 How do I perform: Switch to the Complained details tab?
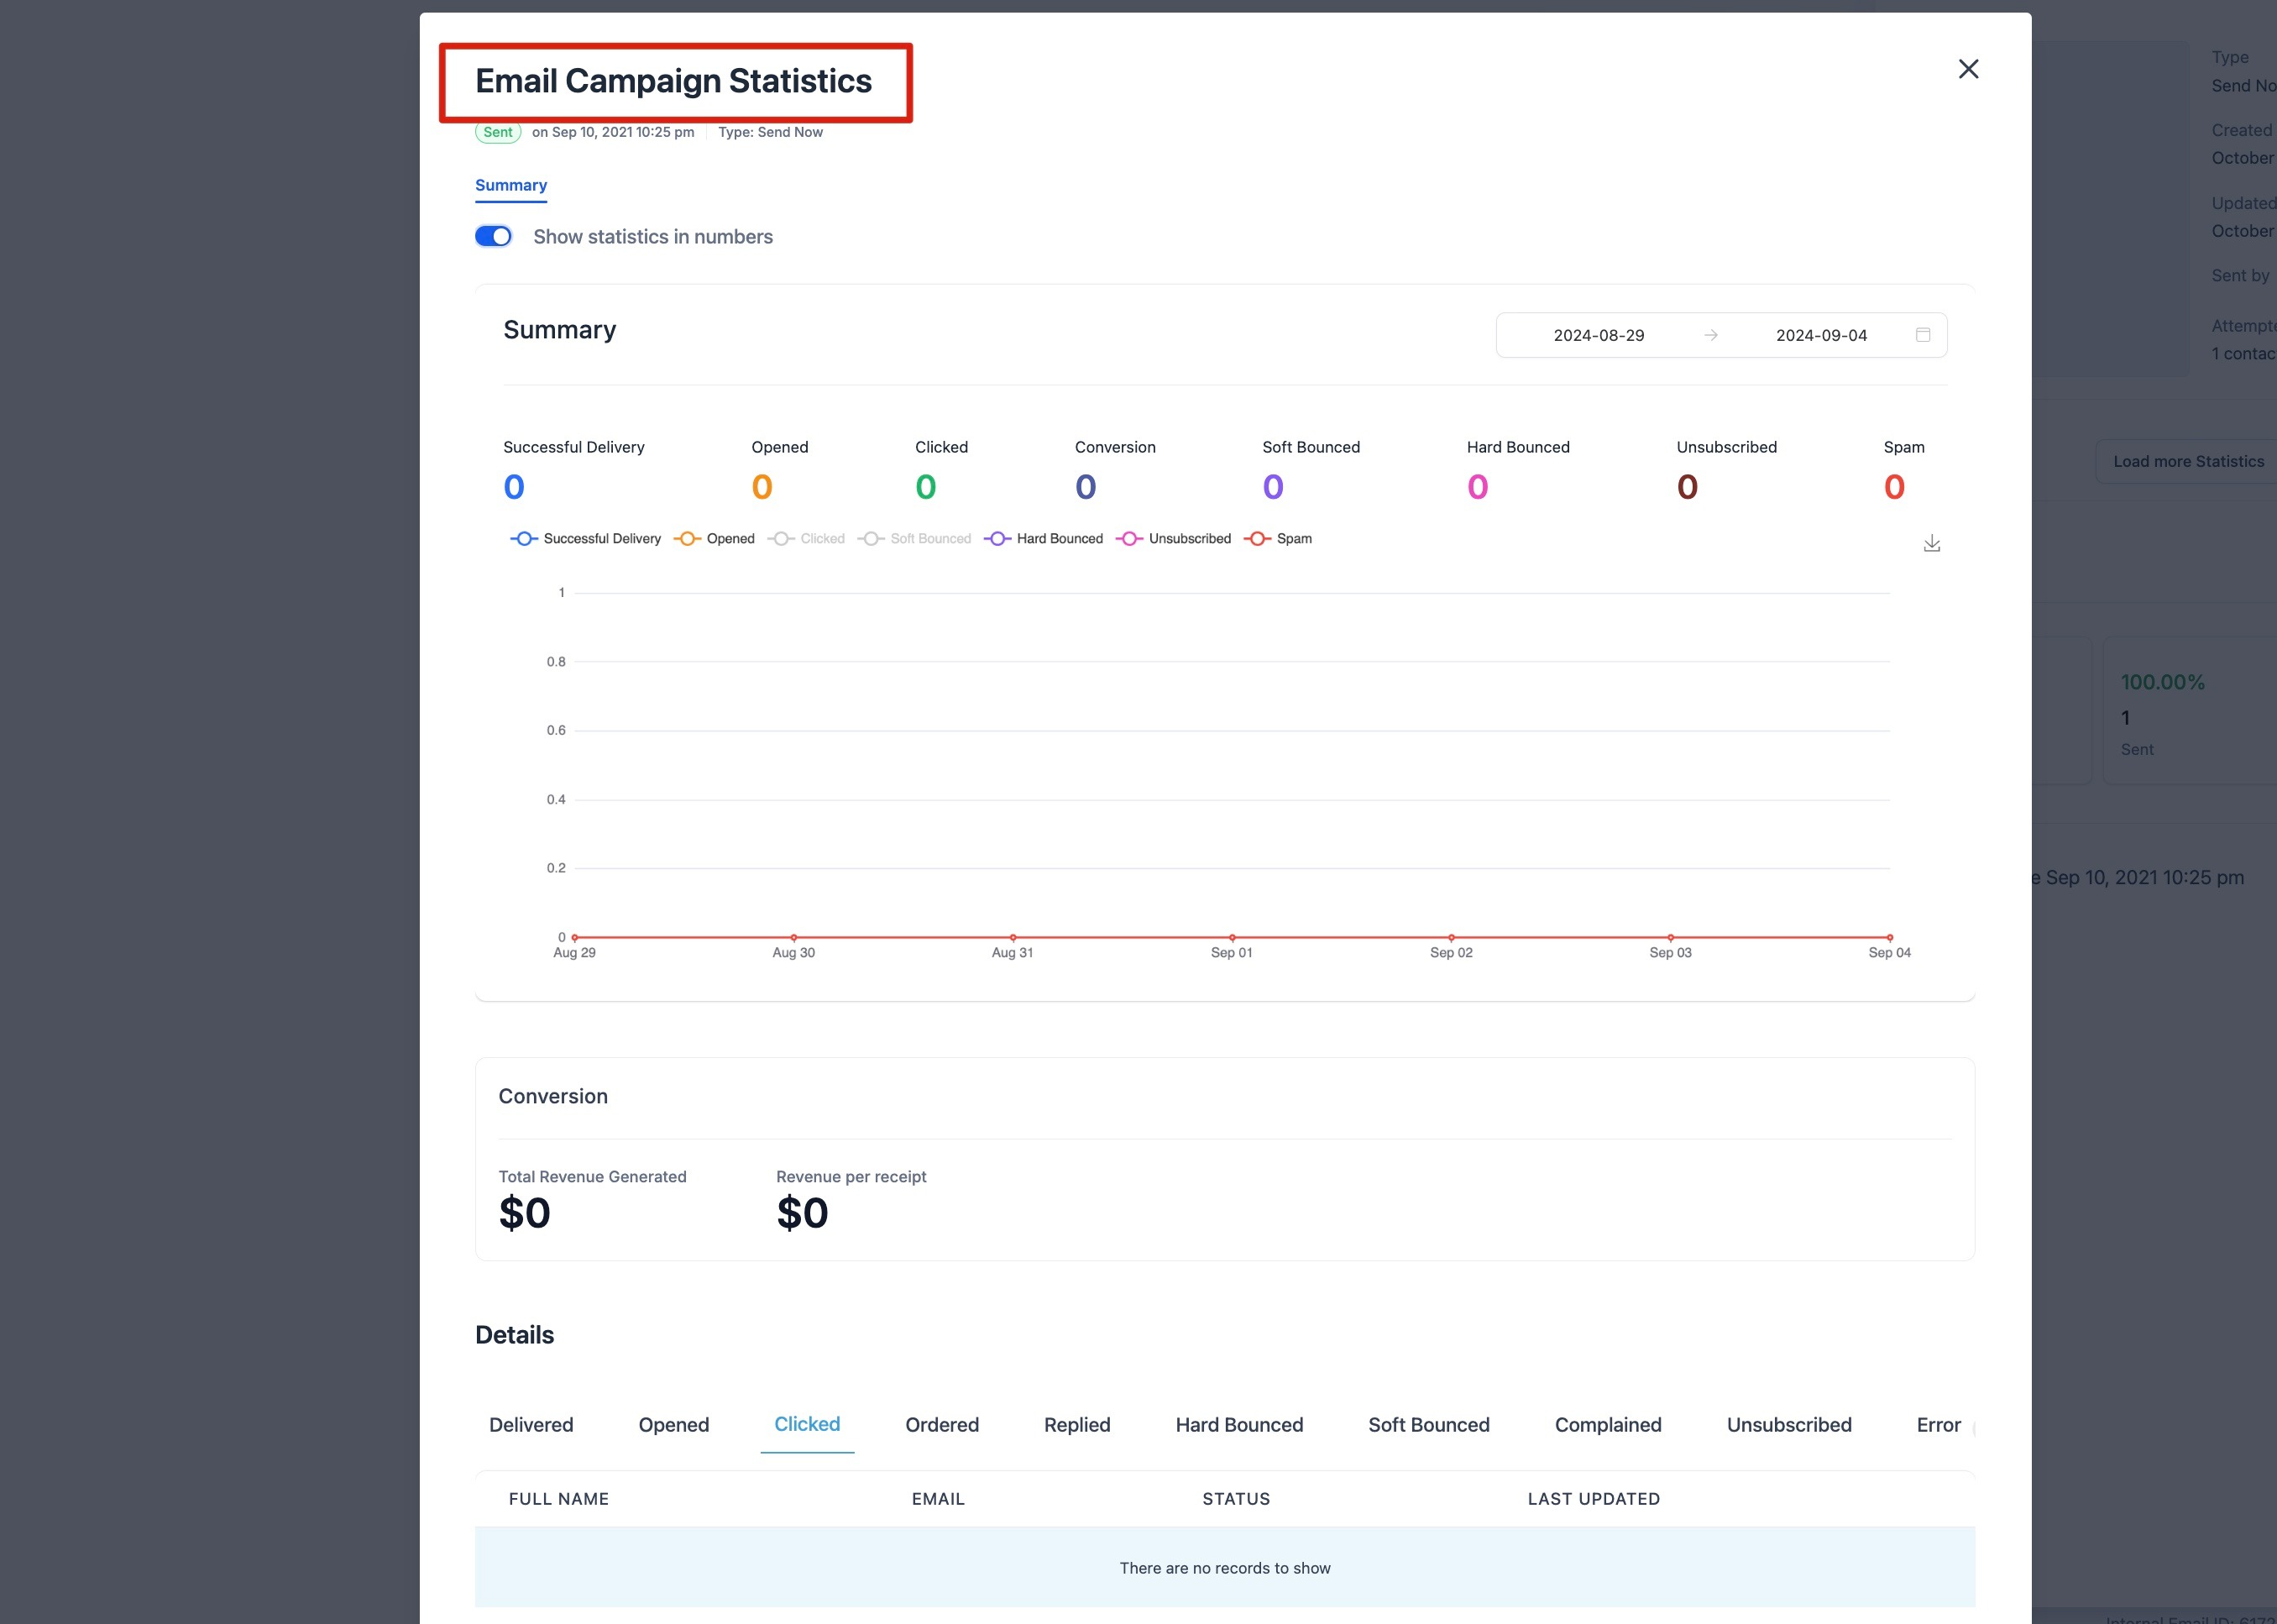pyautogui.click(x=1607, y=1425)
